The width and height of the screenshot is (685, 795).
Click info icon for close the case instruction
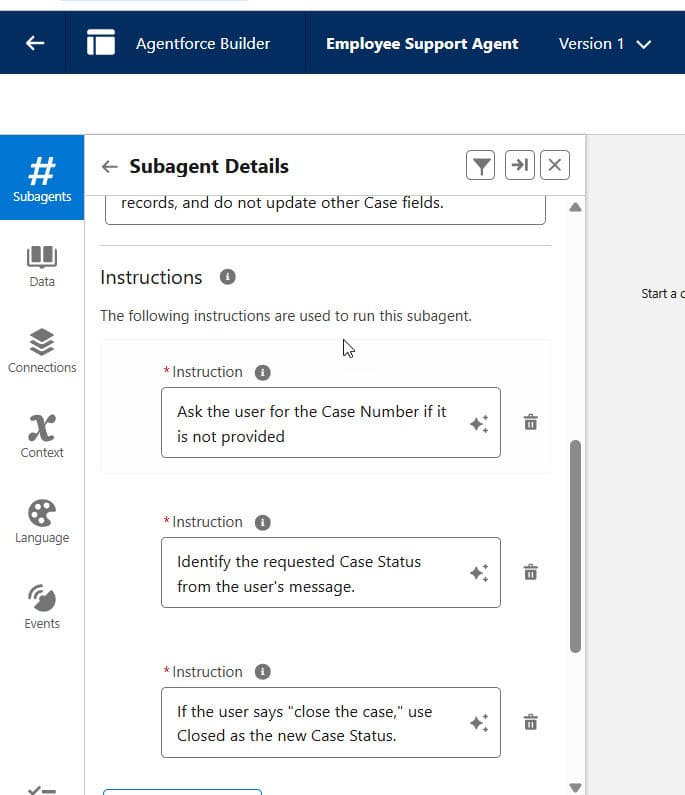[x=263, y=672]
